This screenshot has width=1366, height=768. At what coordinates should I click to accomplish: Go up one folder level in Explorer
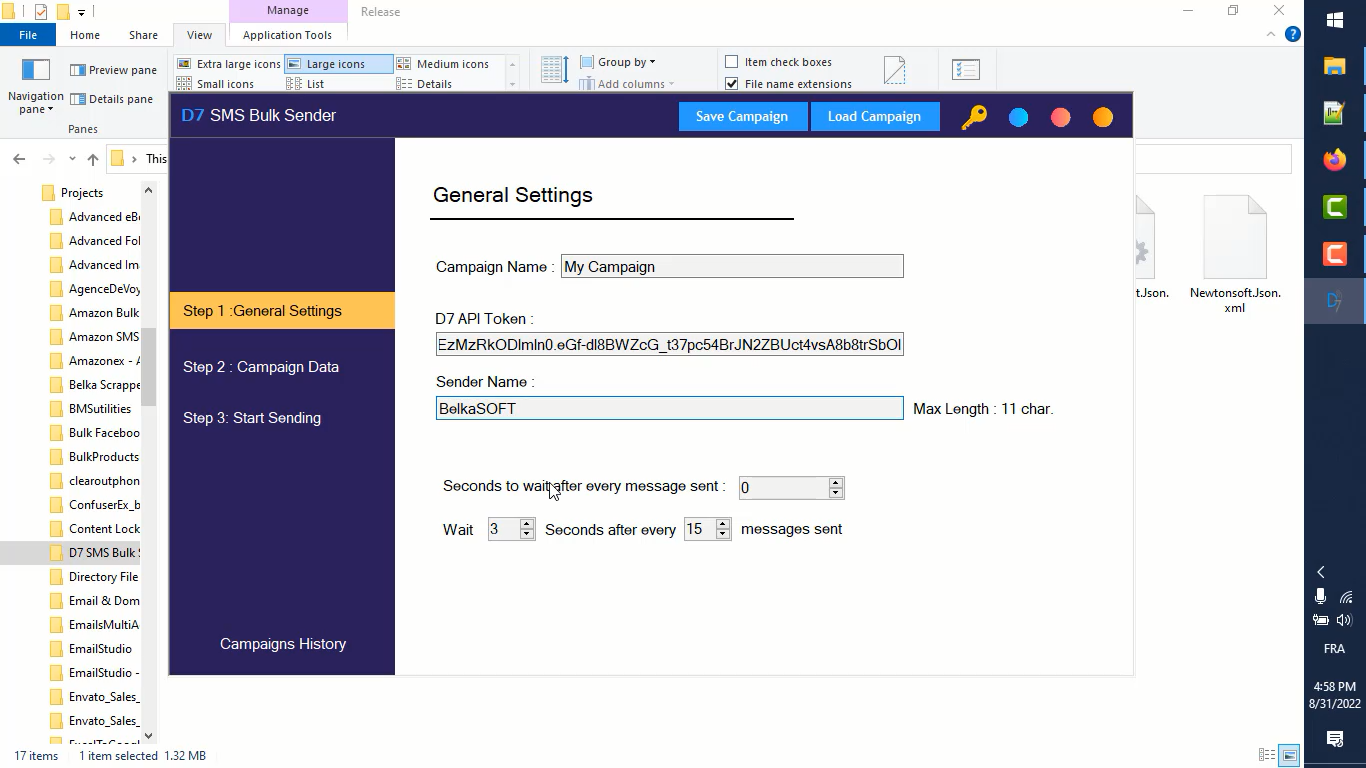point(93,159)
